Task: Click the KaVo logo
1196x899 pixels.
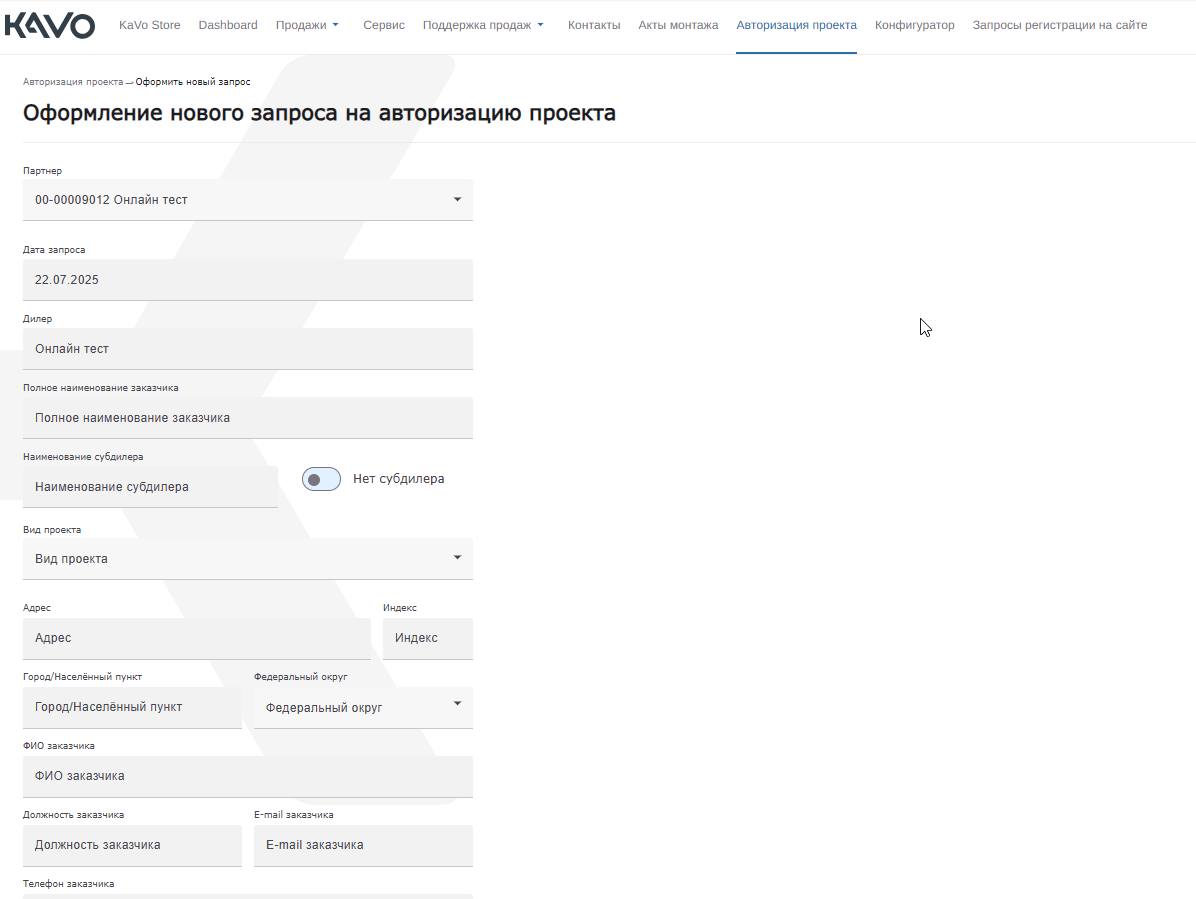Action: pyautogui.click(x=50, y=25)
